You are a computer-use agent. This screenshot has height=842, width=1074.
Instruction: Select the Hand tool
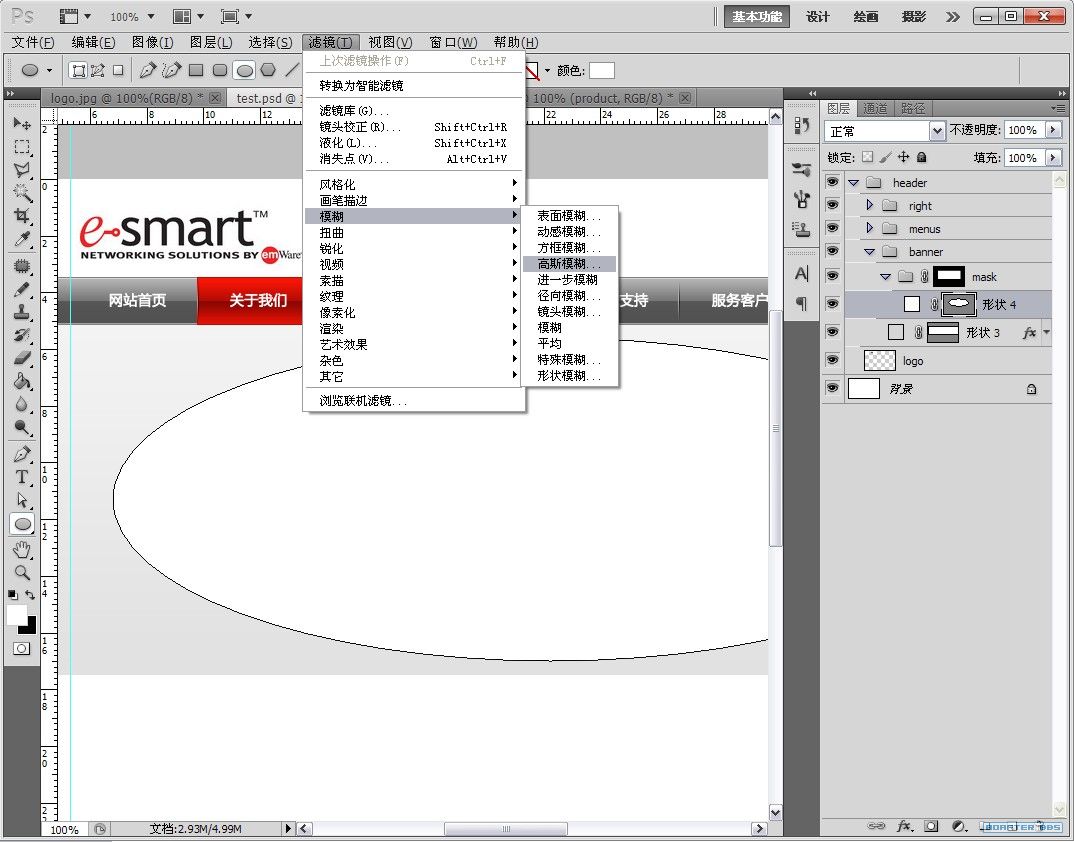22,549
